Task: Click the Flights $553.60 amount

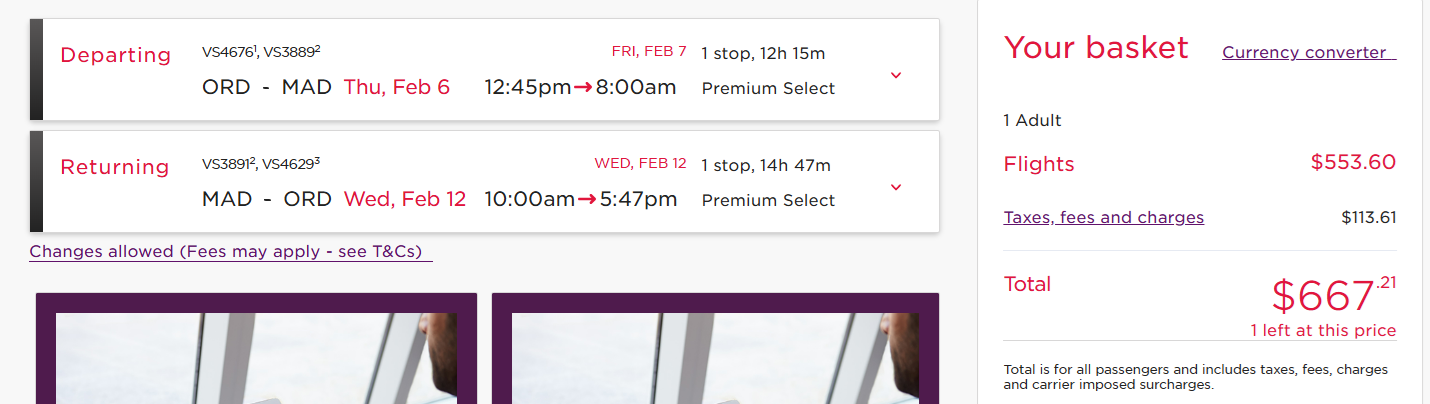Action: (1353, 162)
